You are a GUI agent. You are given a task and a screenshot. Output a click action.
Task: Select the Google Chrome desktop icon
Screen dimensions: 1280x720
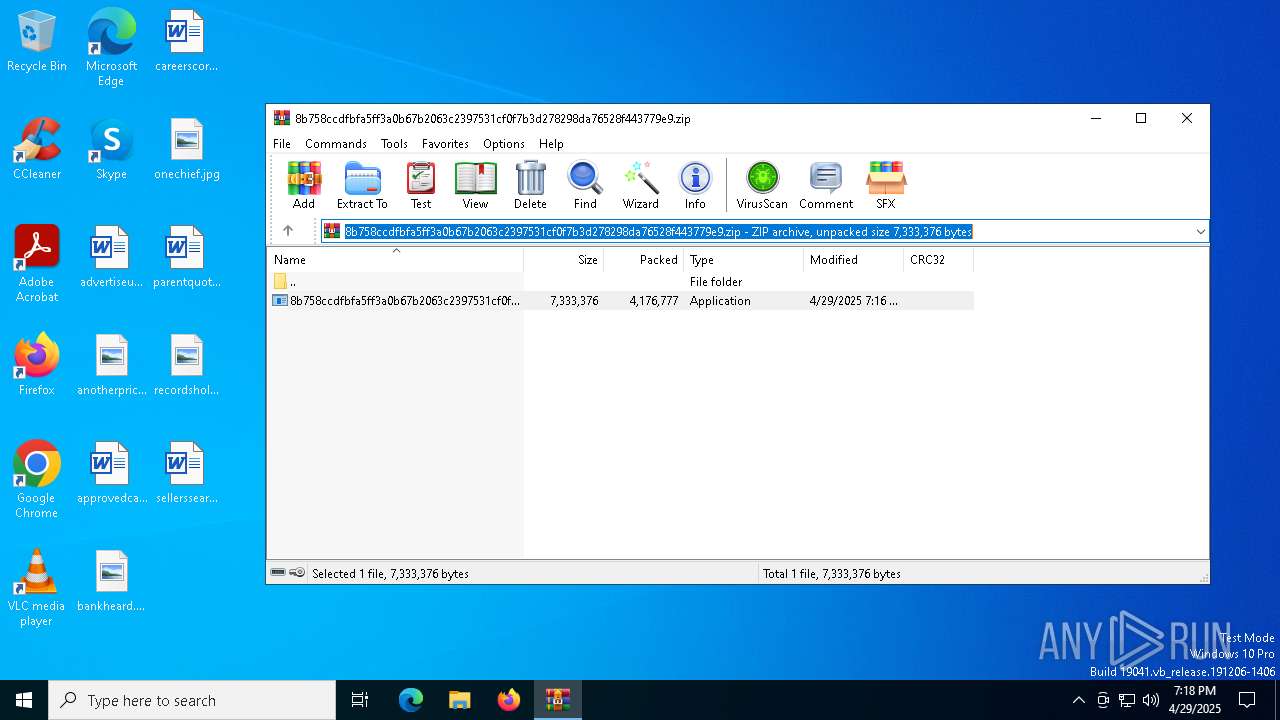click(37, 480)
